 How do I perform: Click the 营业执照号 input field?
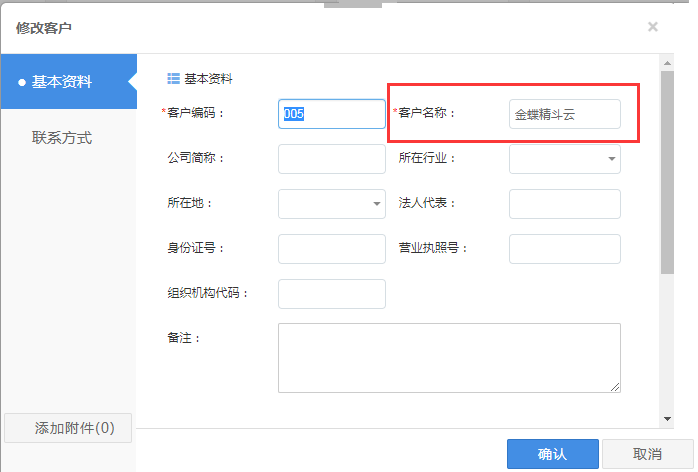564,249
